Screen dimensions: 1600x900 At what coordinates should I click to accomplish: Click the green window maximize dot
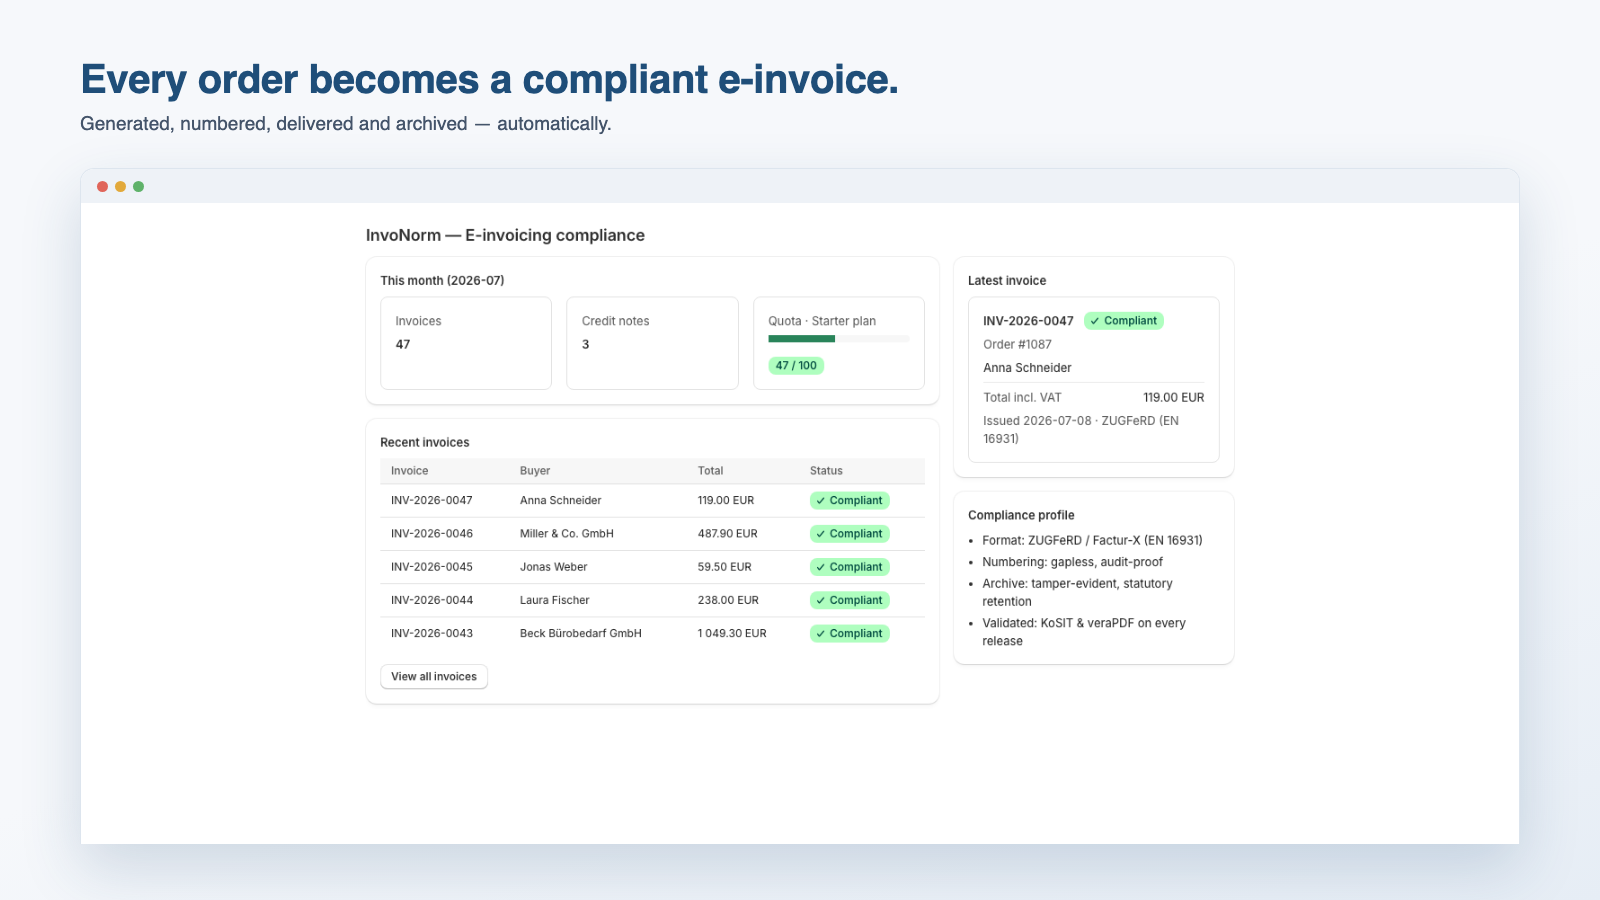[x=138, y=187]
